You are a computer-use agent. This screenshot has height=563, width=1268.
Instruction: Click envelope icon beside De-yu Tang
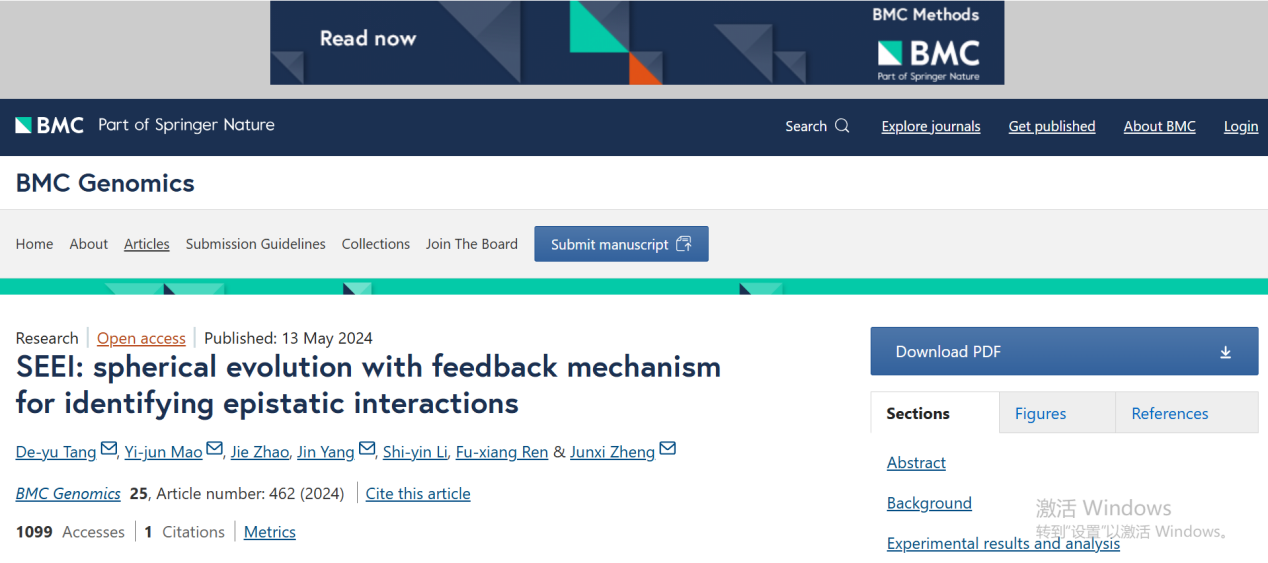(109, 449)
